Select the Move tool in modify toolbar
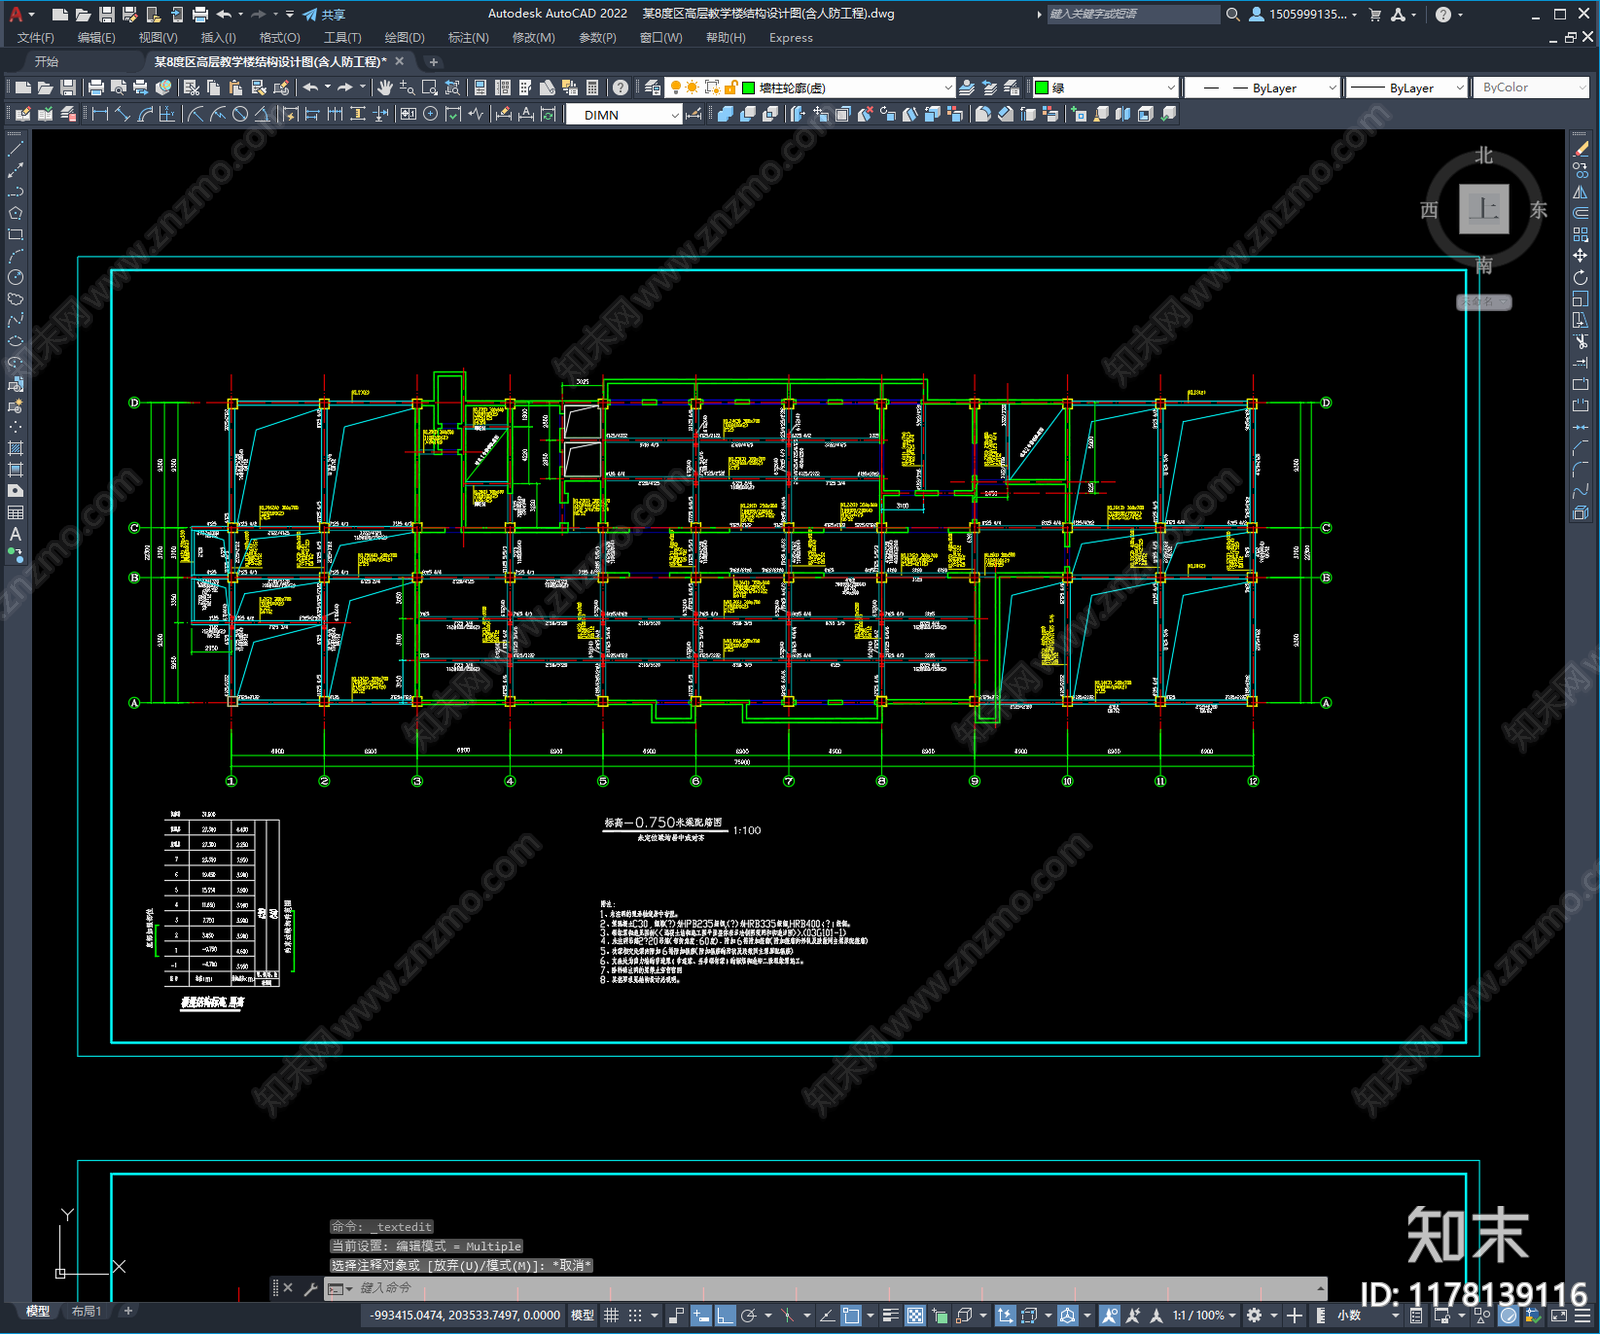 tap(1580, 256)
